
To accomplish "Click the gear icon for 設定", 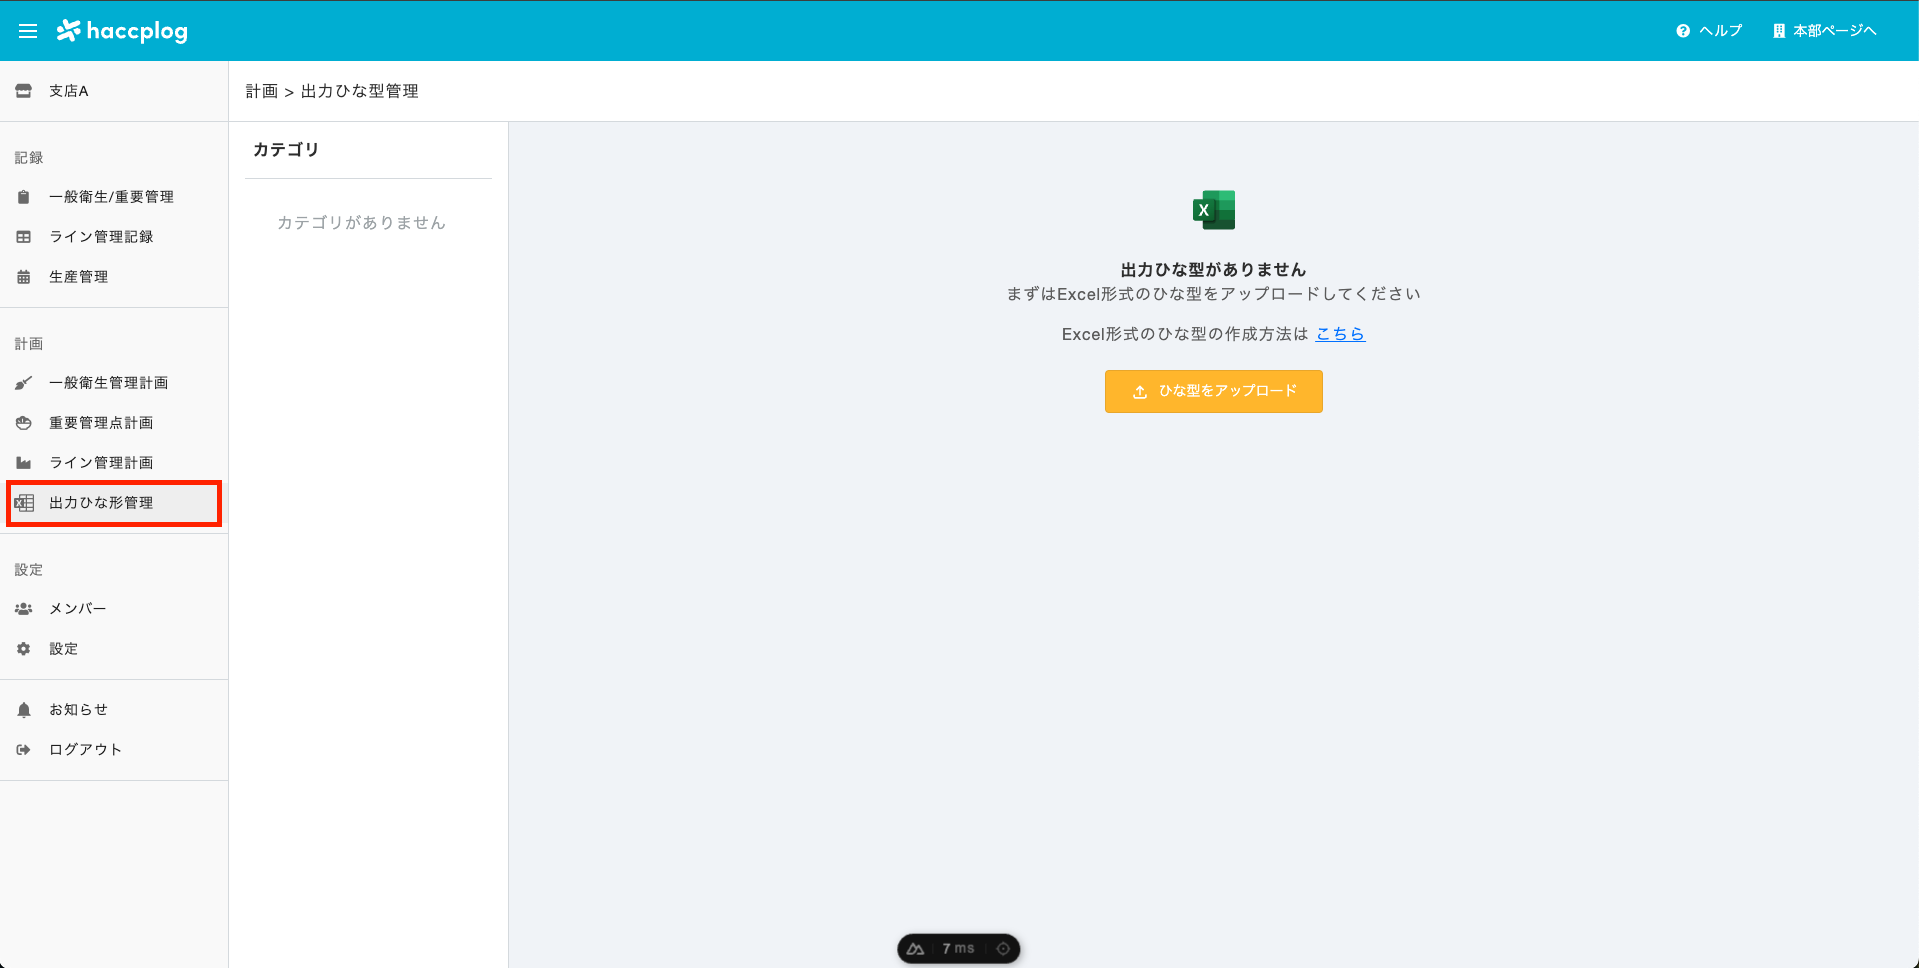I will [x=24, y=649].
